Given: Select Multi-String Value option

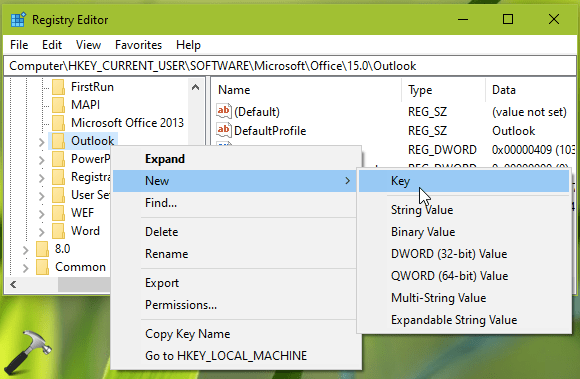Looking at the screenshot, I should coord(464,298).
